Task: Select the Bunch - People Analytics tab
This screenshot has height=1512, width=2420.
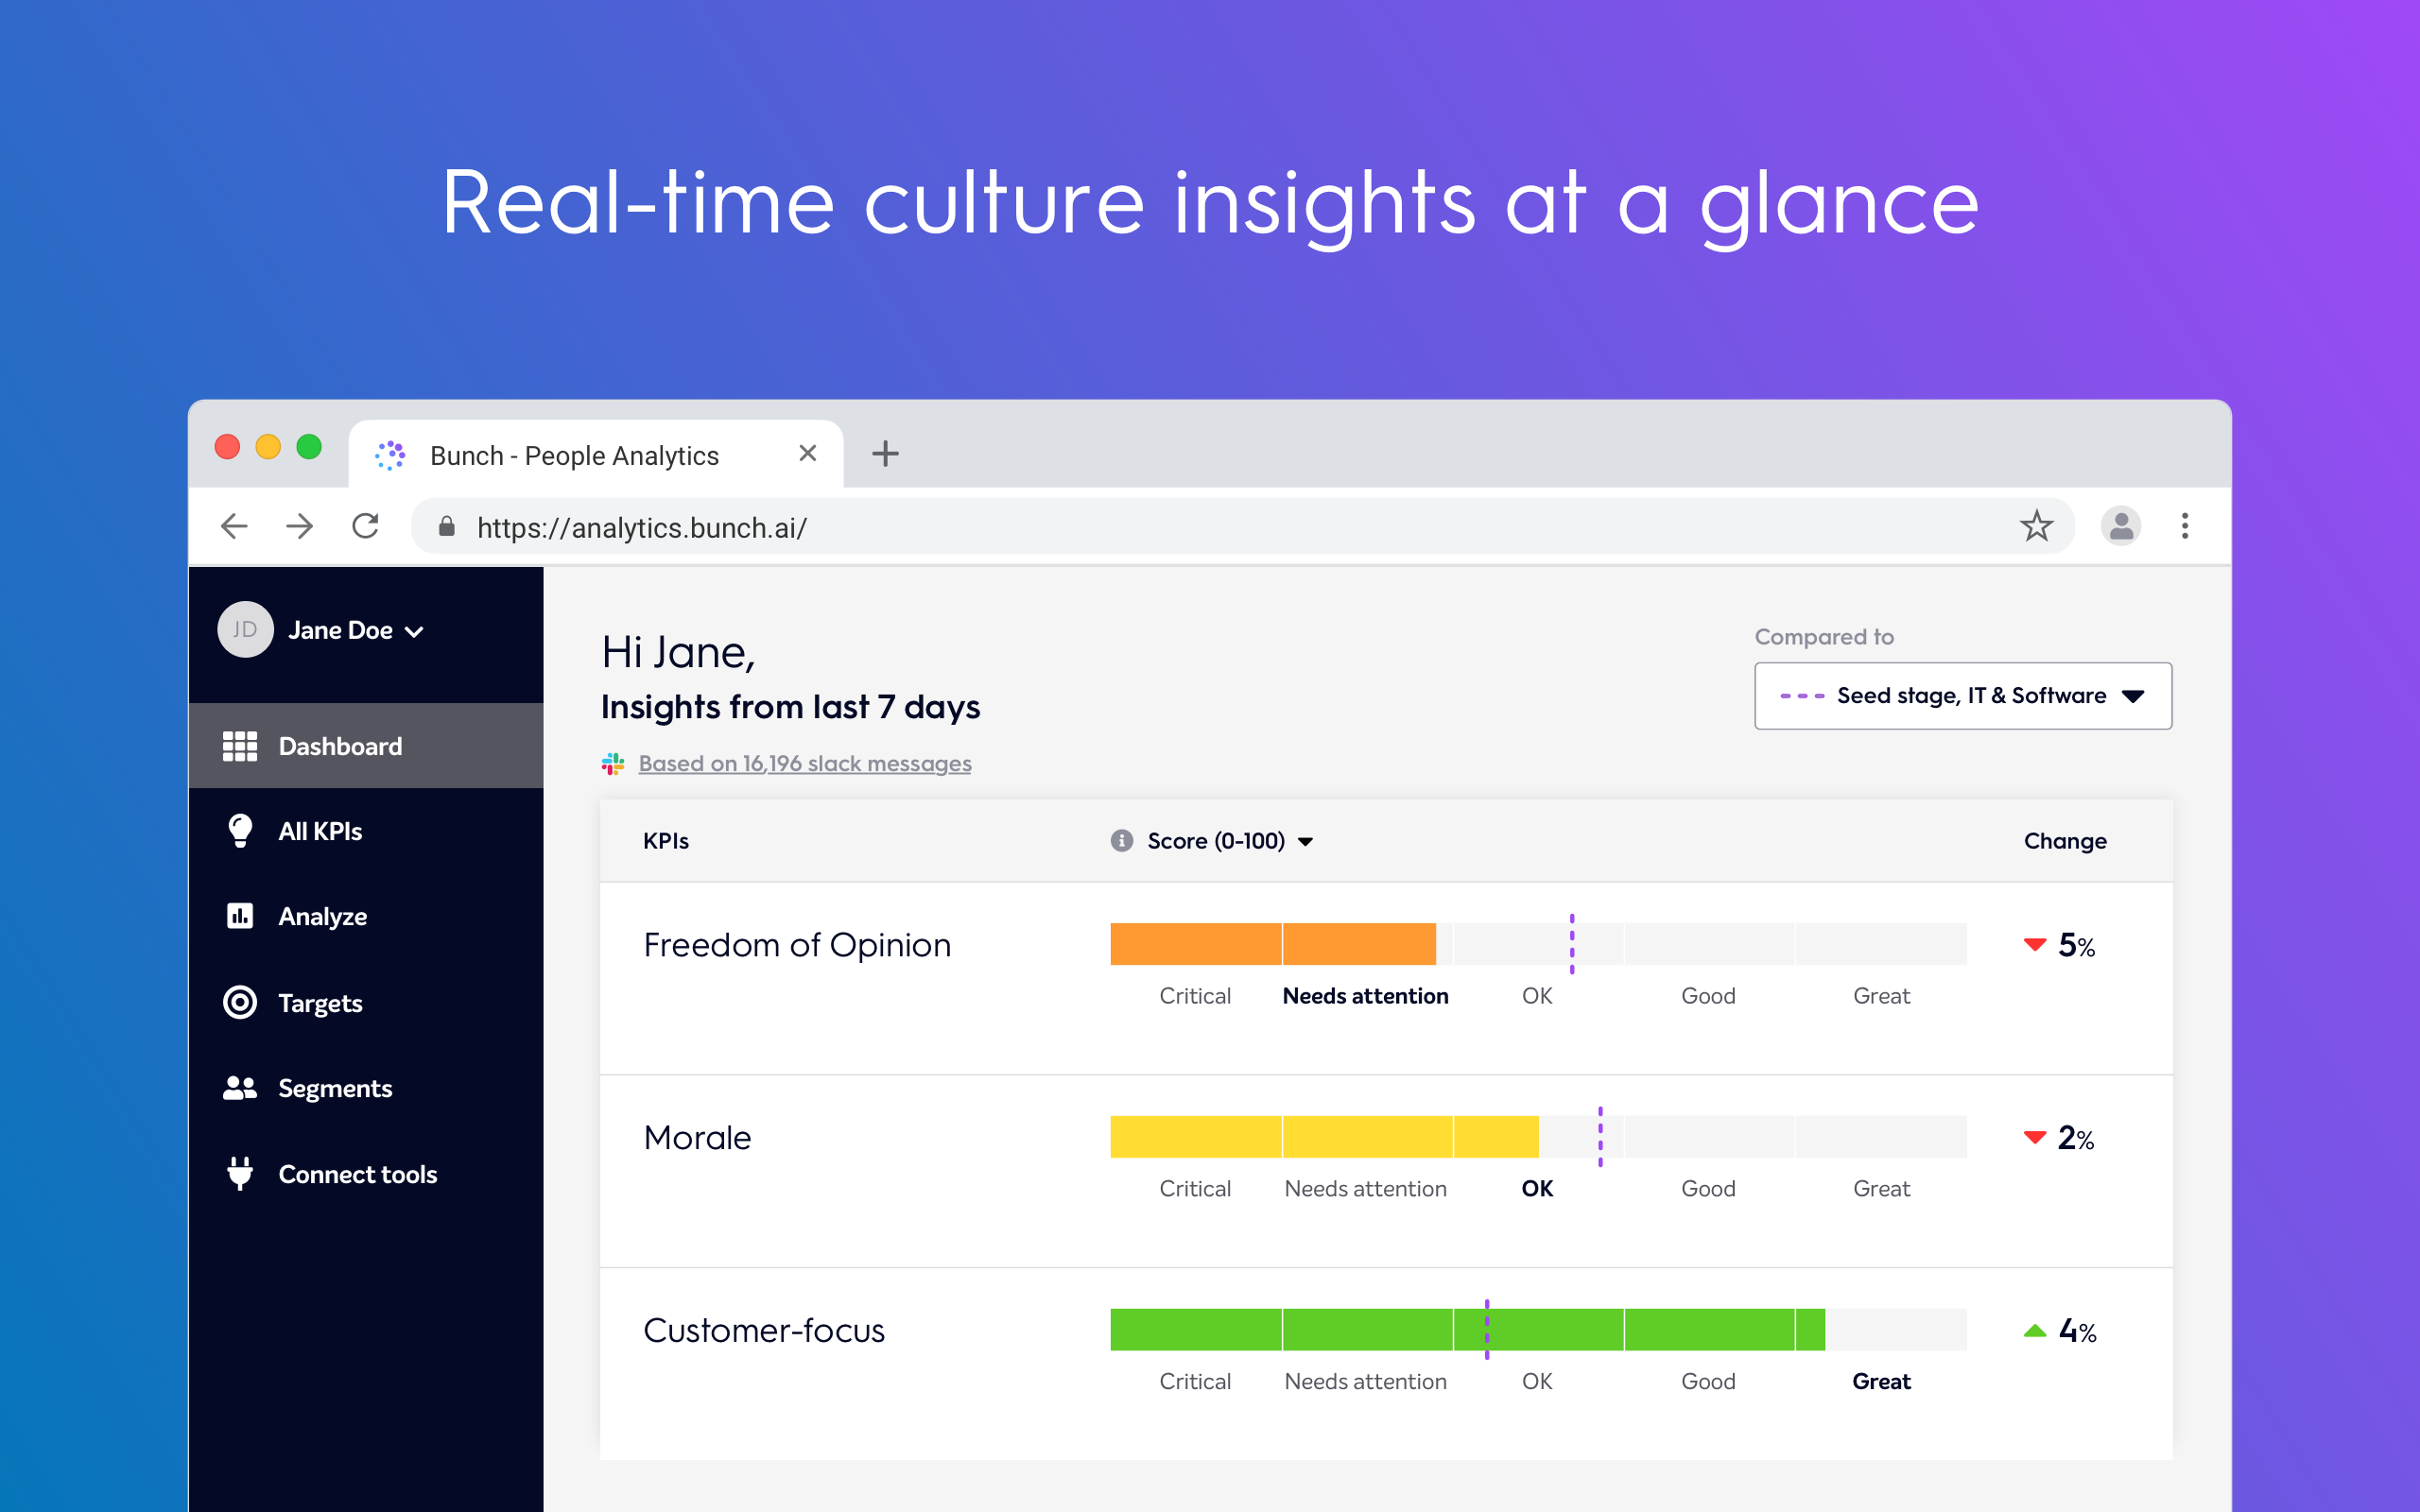Action: (596, 455)
